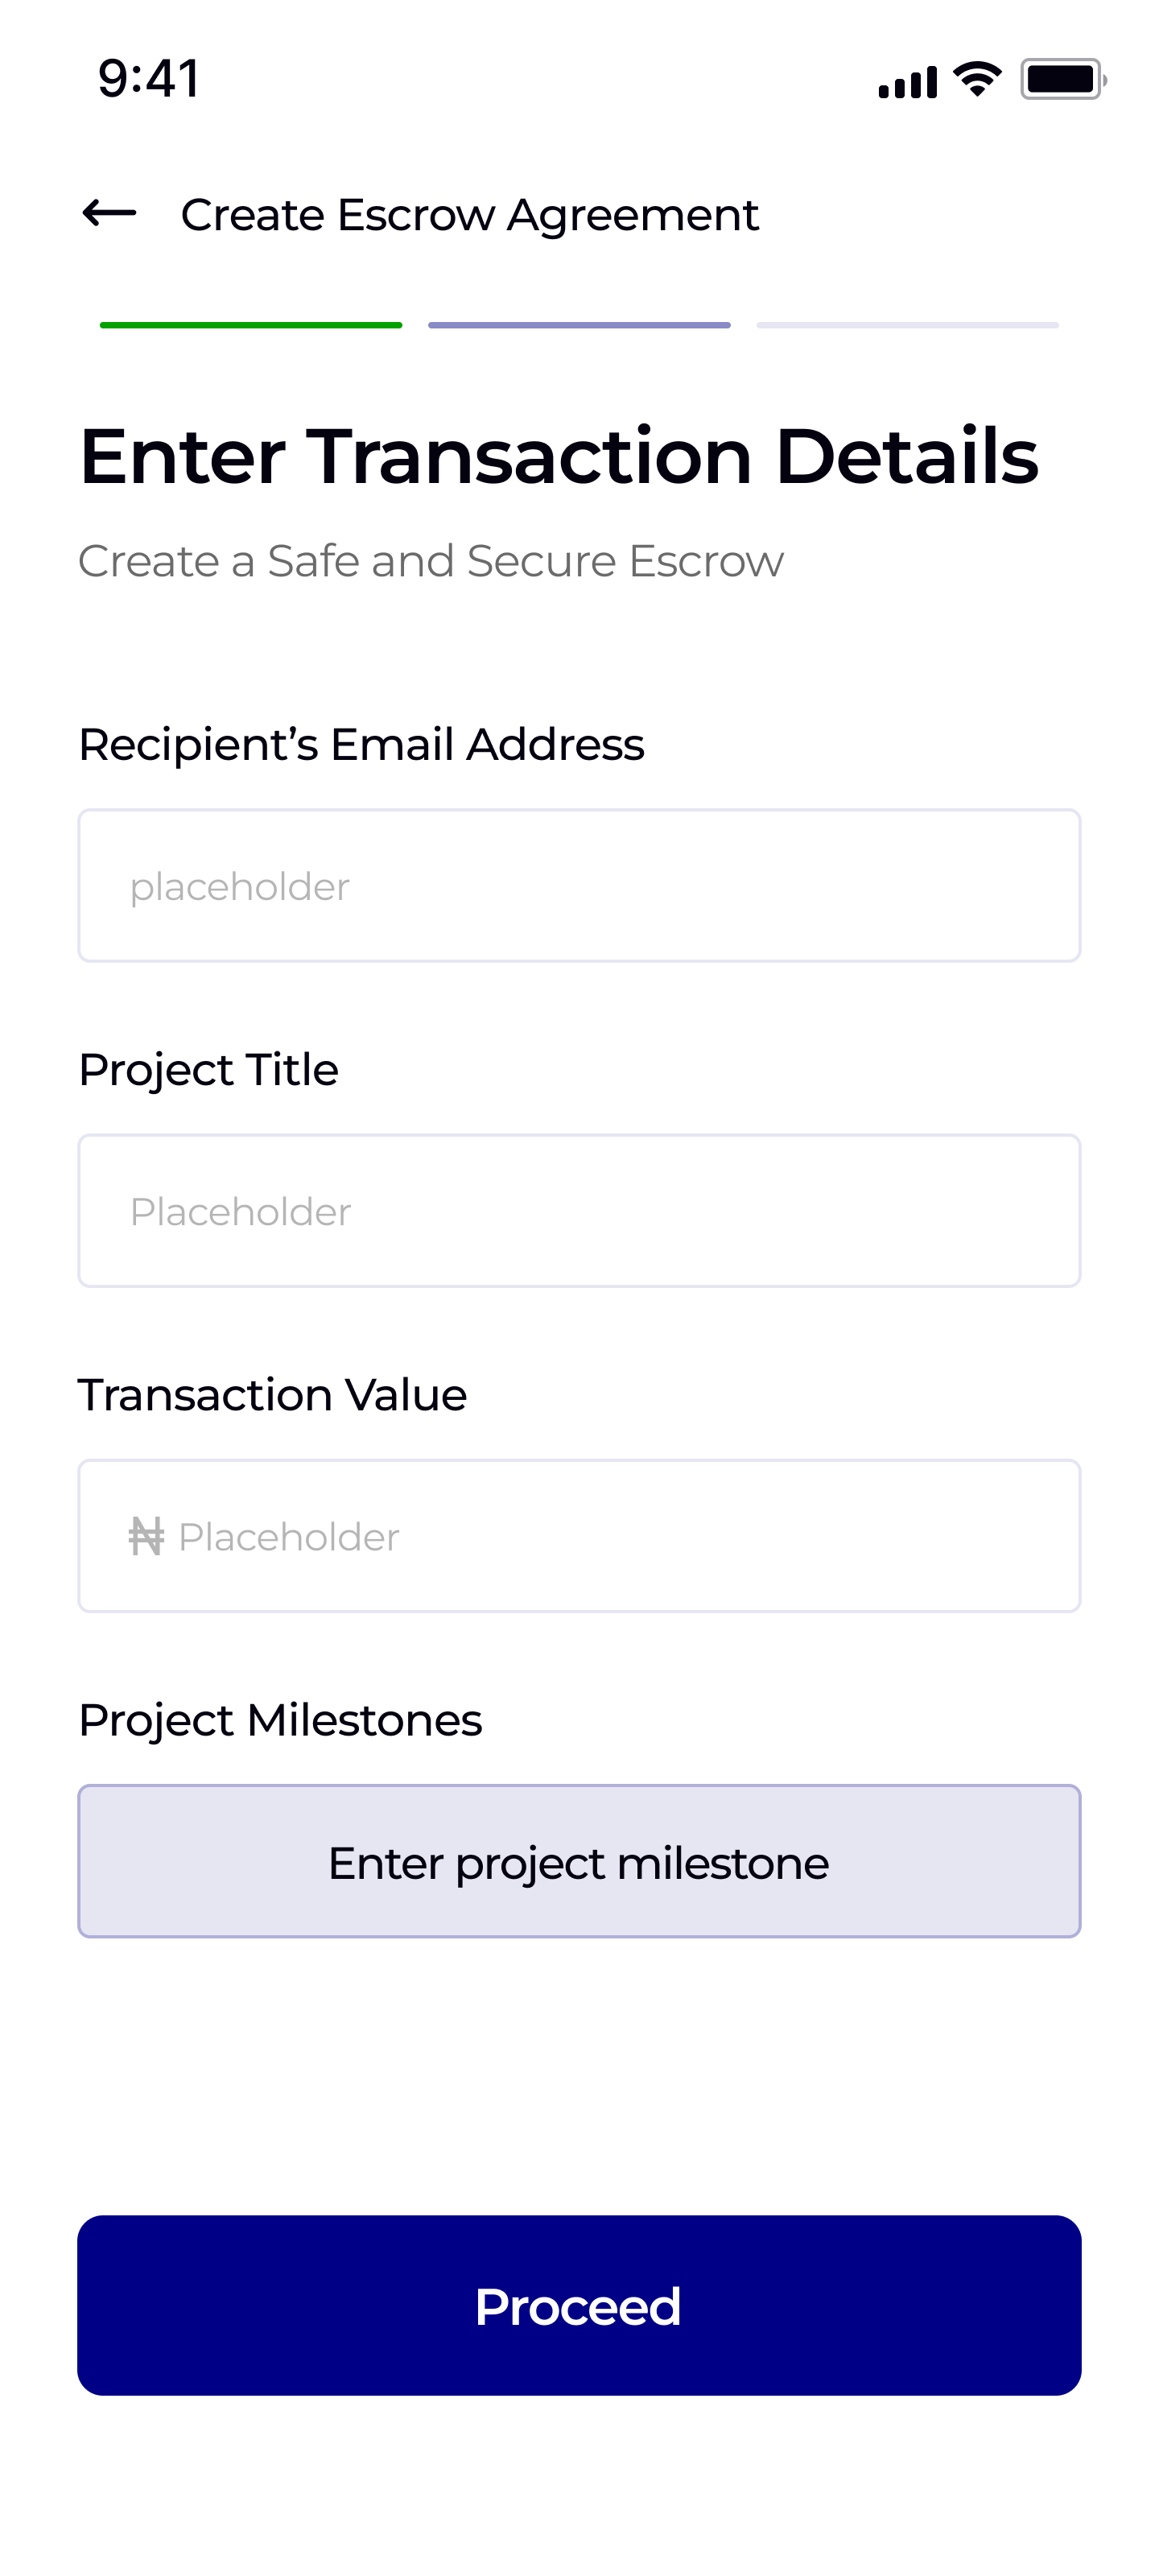Select the first green progress step
Viewport: 1159px width, 2576px height.
point(251,325)
